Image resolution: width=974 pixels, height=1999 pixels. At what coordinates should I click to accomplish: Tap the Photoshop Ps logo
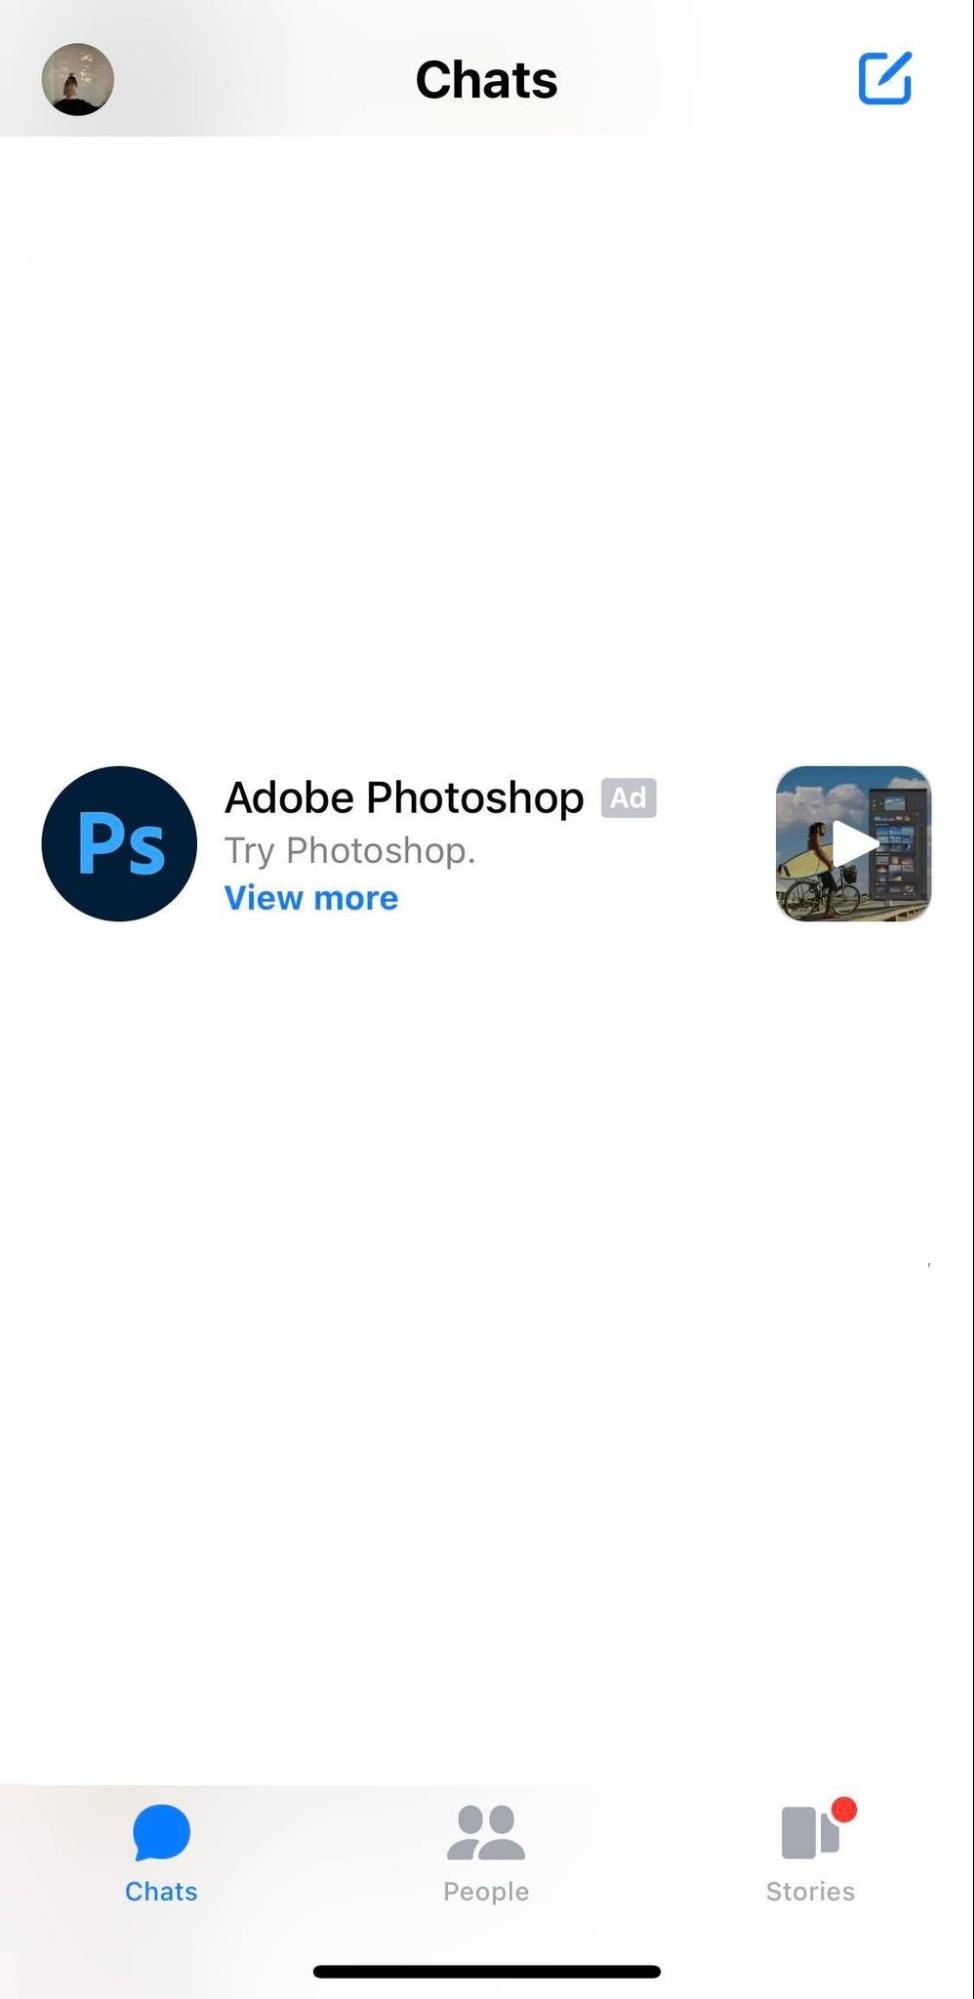[x=119, y=844]
